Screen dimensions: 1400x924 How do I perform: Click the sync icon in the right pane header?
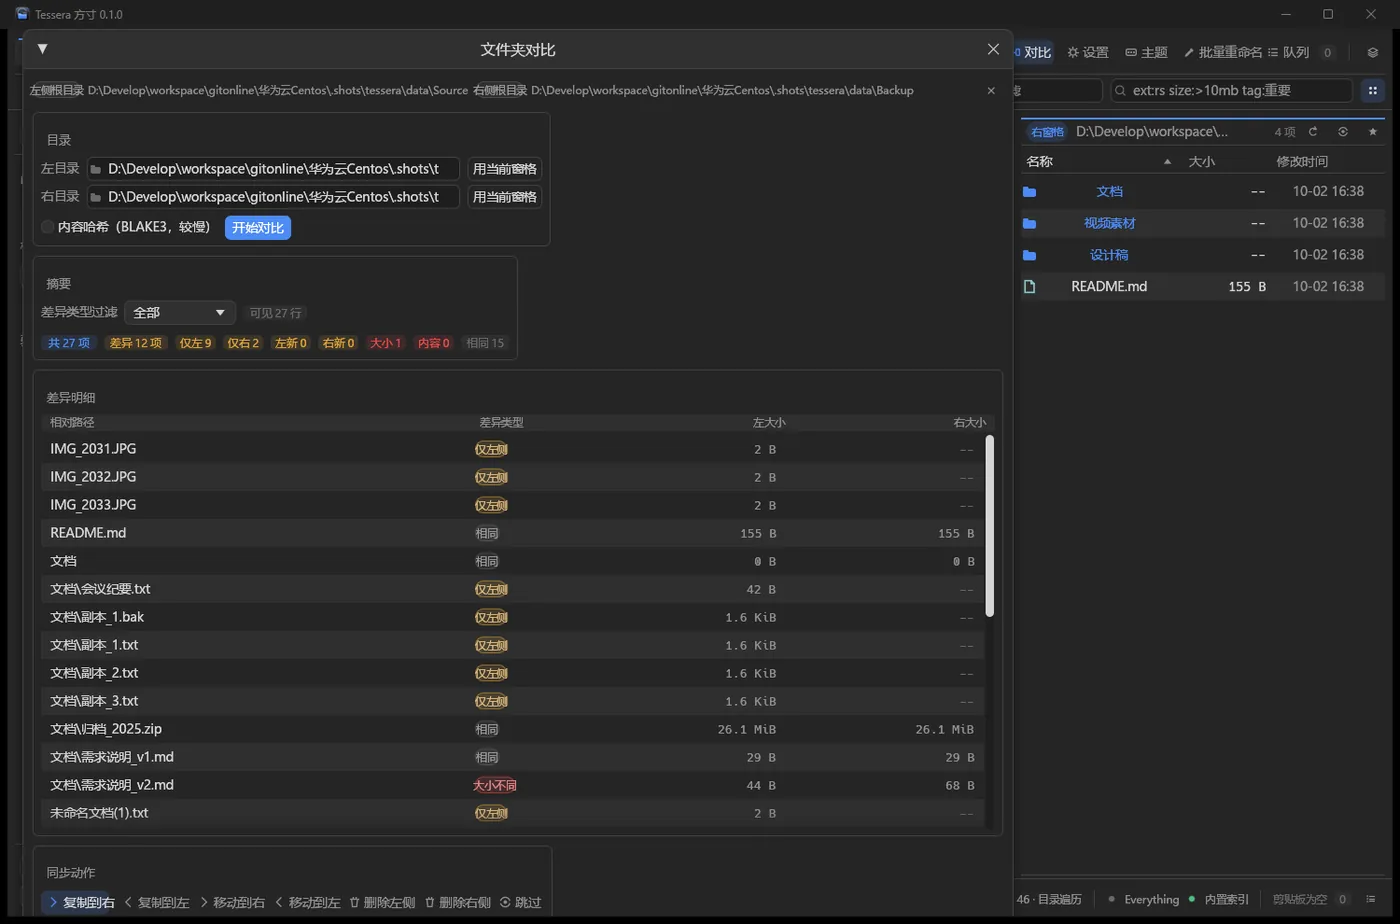tap(1343, 132)
